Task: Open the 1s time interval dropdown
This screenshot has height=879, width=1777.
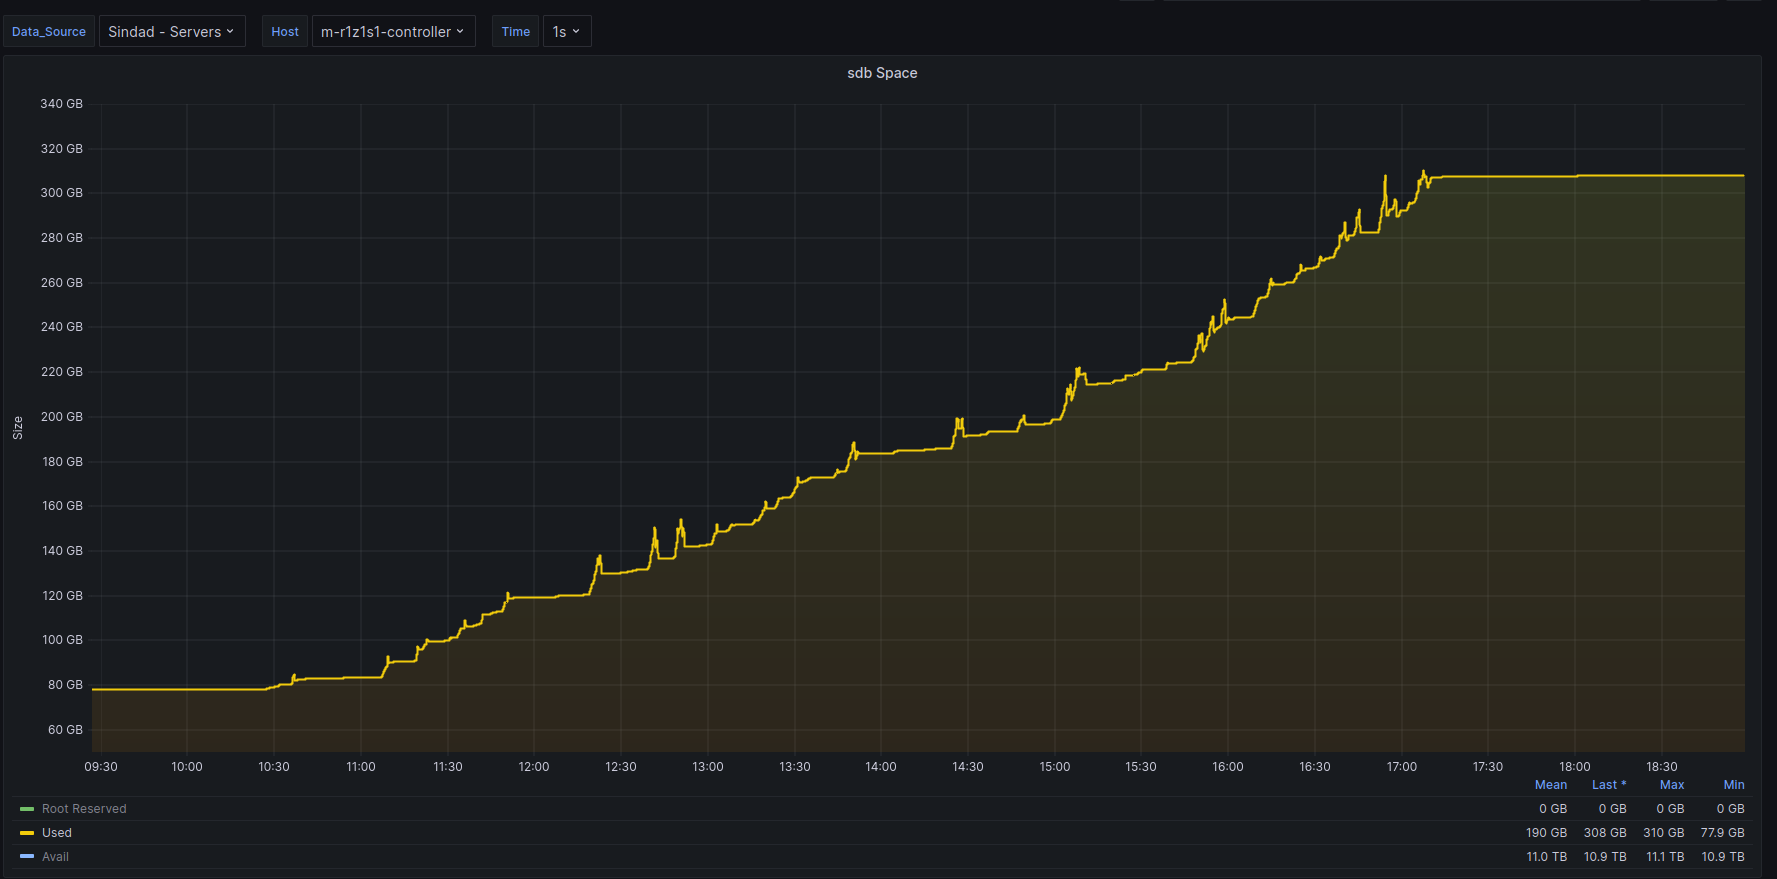Action: click(566, 32)
